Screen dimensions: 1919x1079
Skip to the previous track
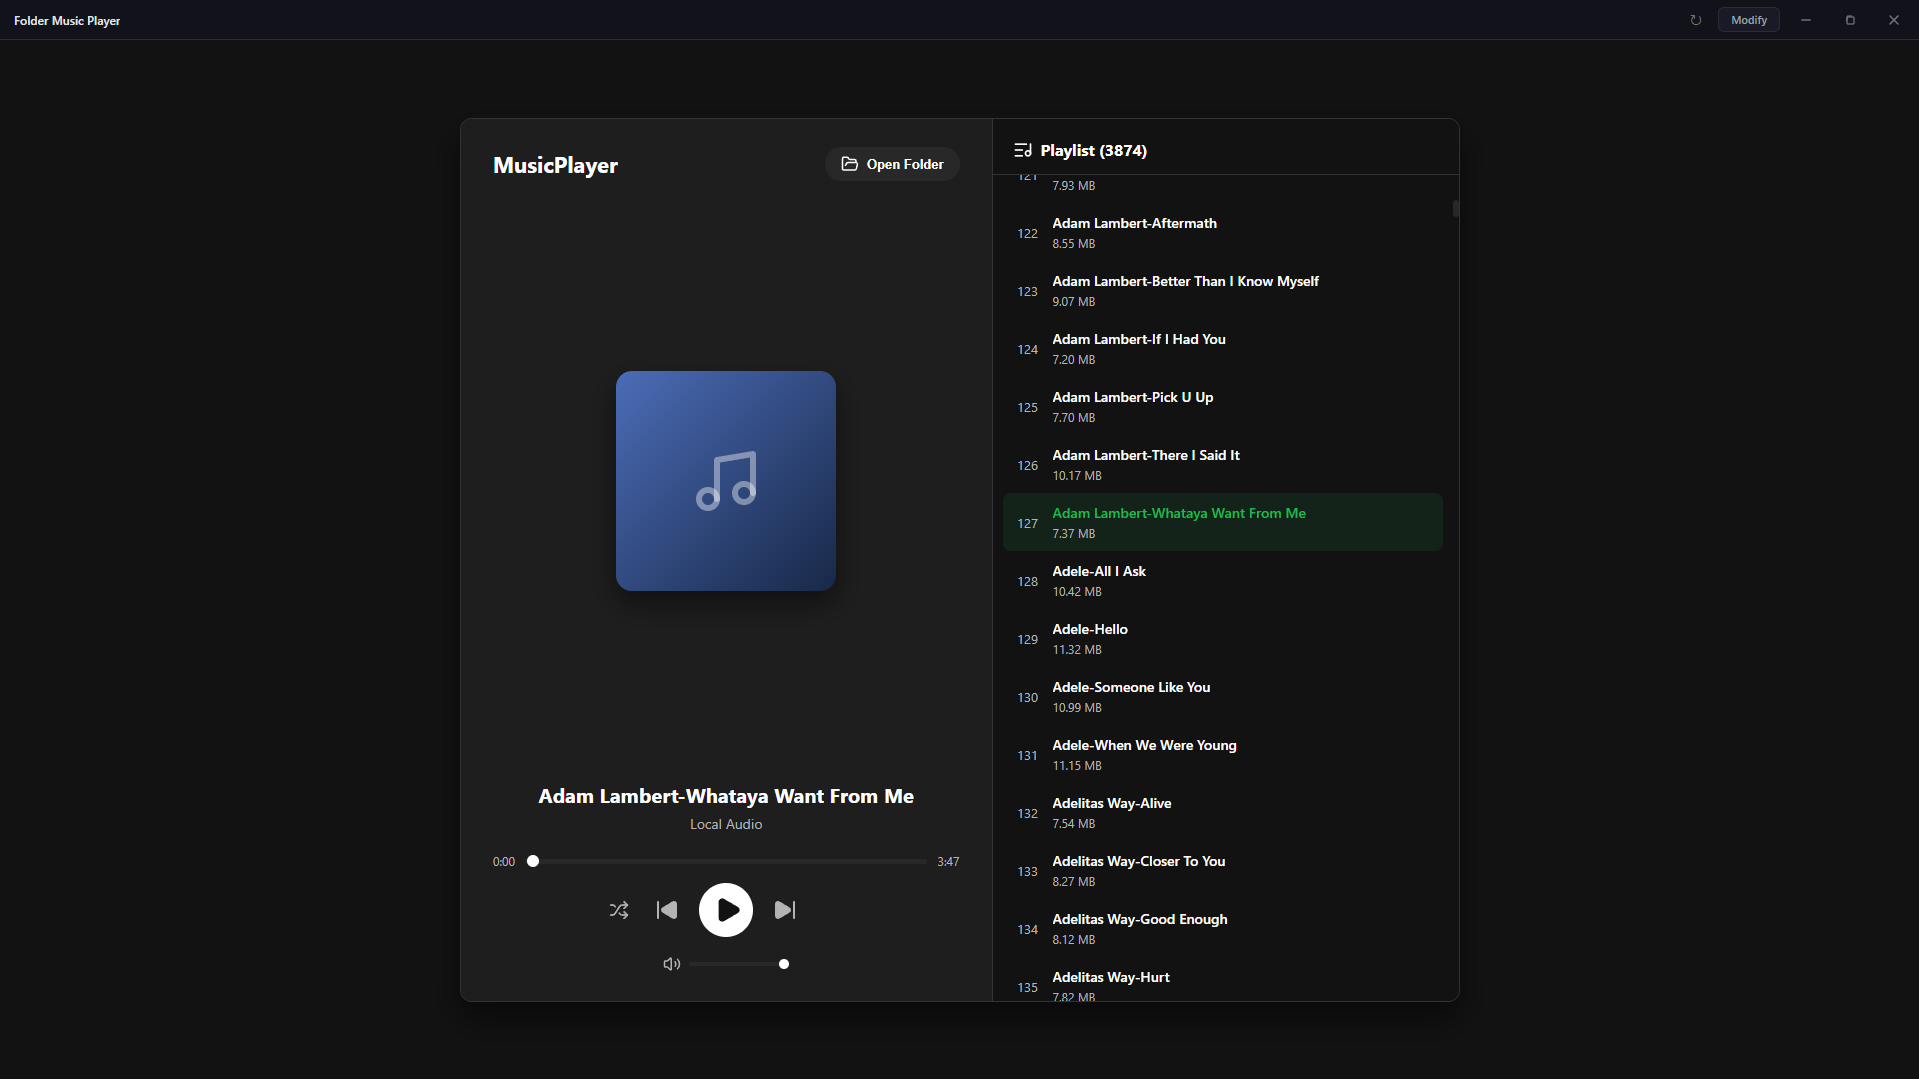click(667, 910)
